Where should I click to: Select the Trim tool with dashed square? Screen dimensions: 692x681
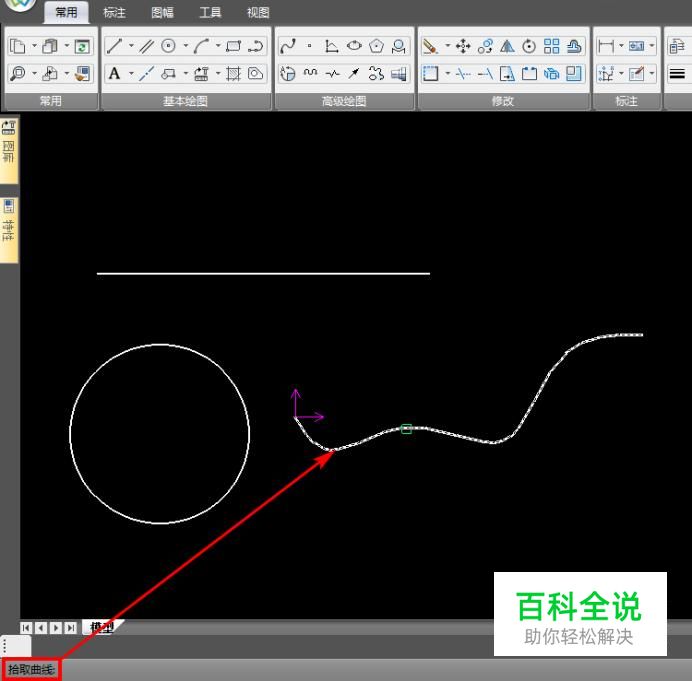[430, 73]
